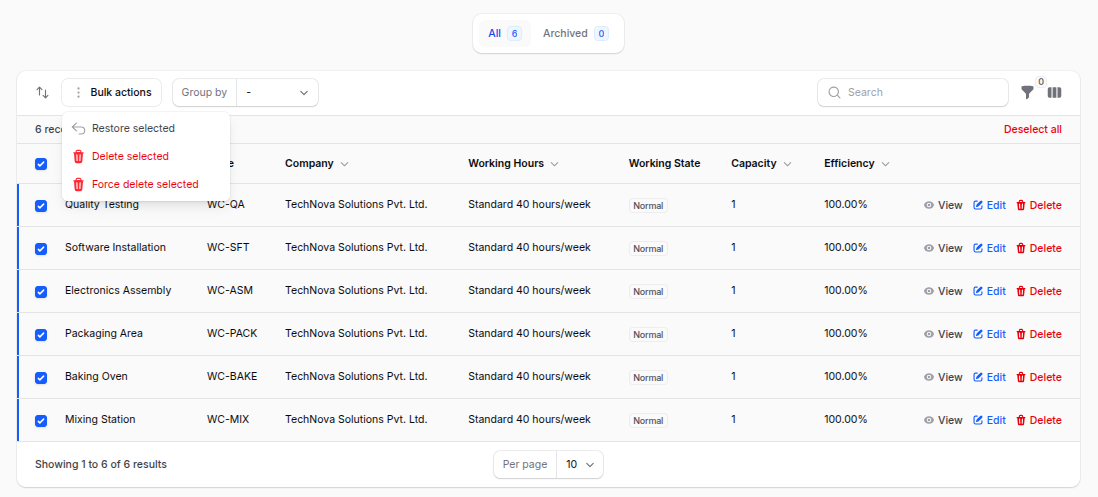
Task: Delete the Packaging Area row
Action: click(1039, 334)
